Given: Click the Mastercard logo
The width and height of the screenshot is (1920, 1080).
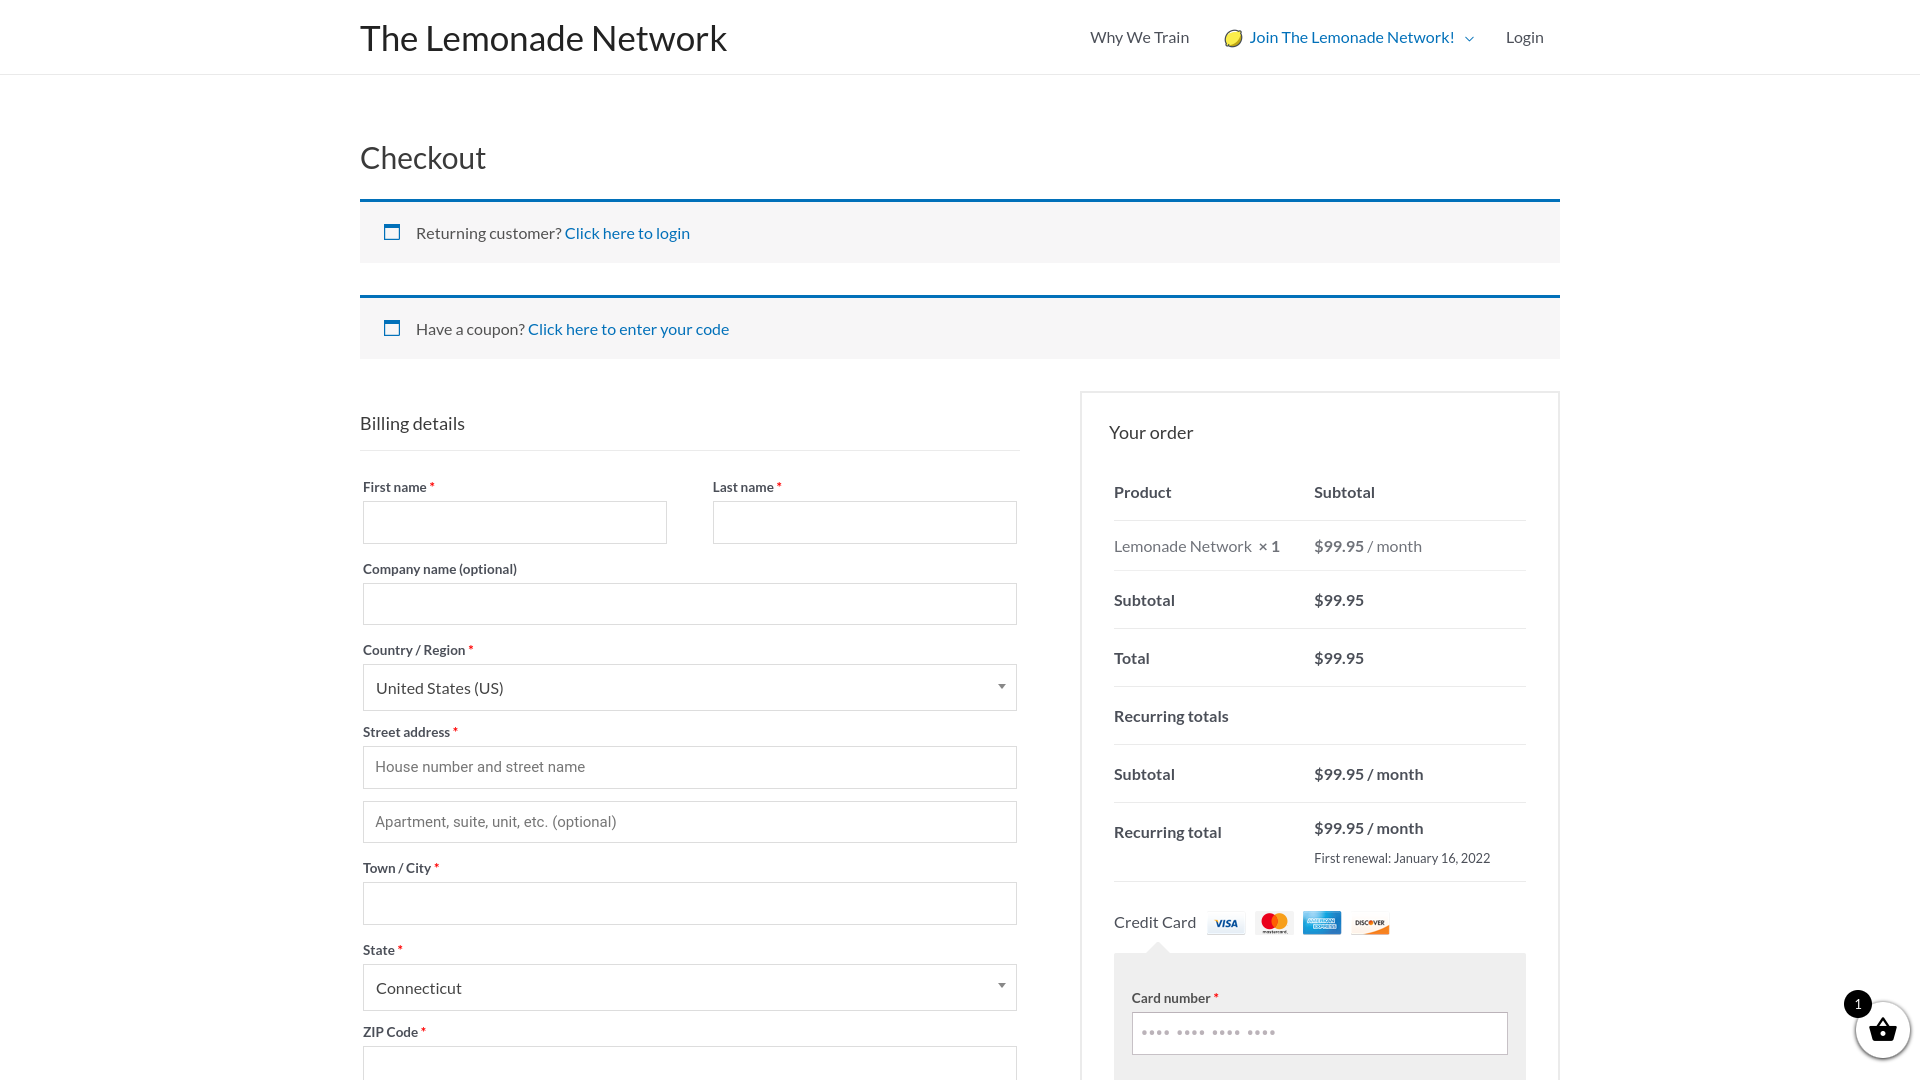Looking at the screenshot, I should point(1274,923).
